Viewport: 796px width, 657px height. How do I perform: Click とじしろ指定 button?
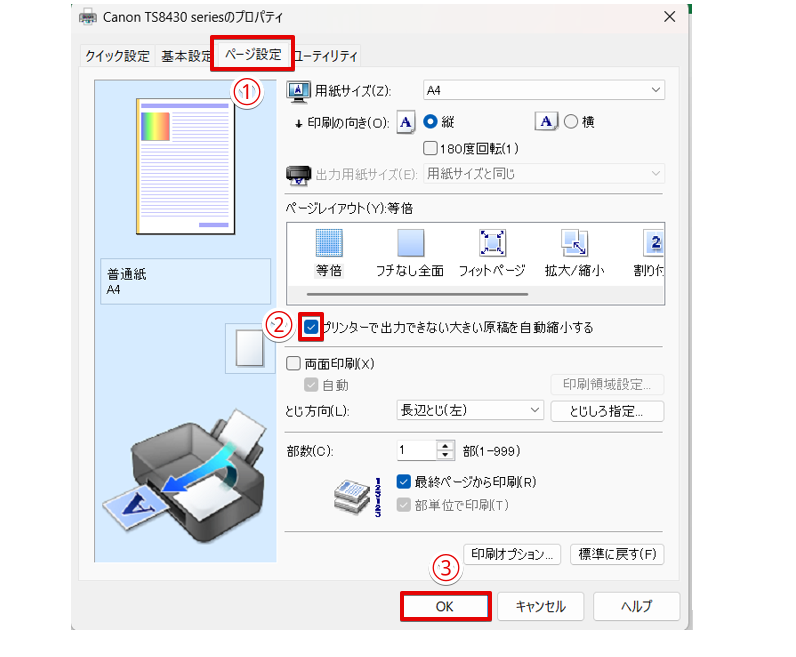tap(607, 411)
